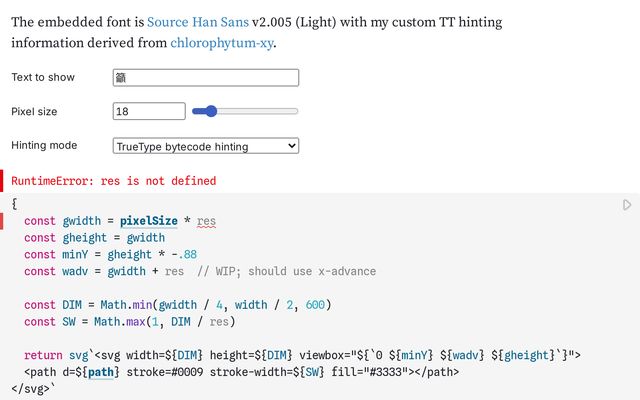Click the Hinting mode label

tap(44, 145)
